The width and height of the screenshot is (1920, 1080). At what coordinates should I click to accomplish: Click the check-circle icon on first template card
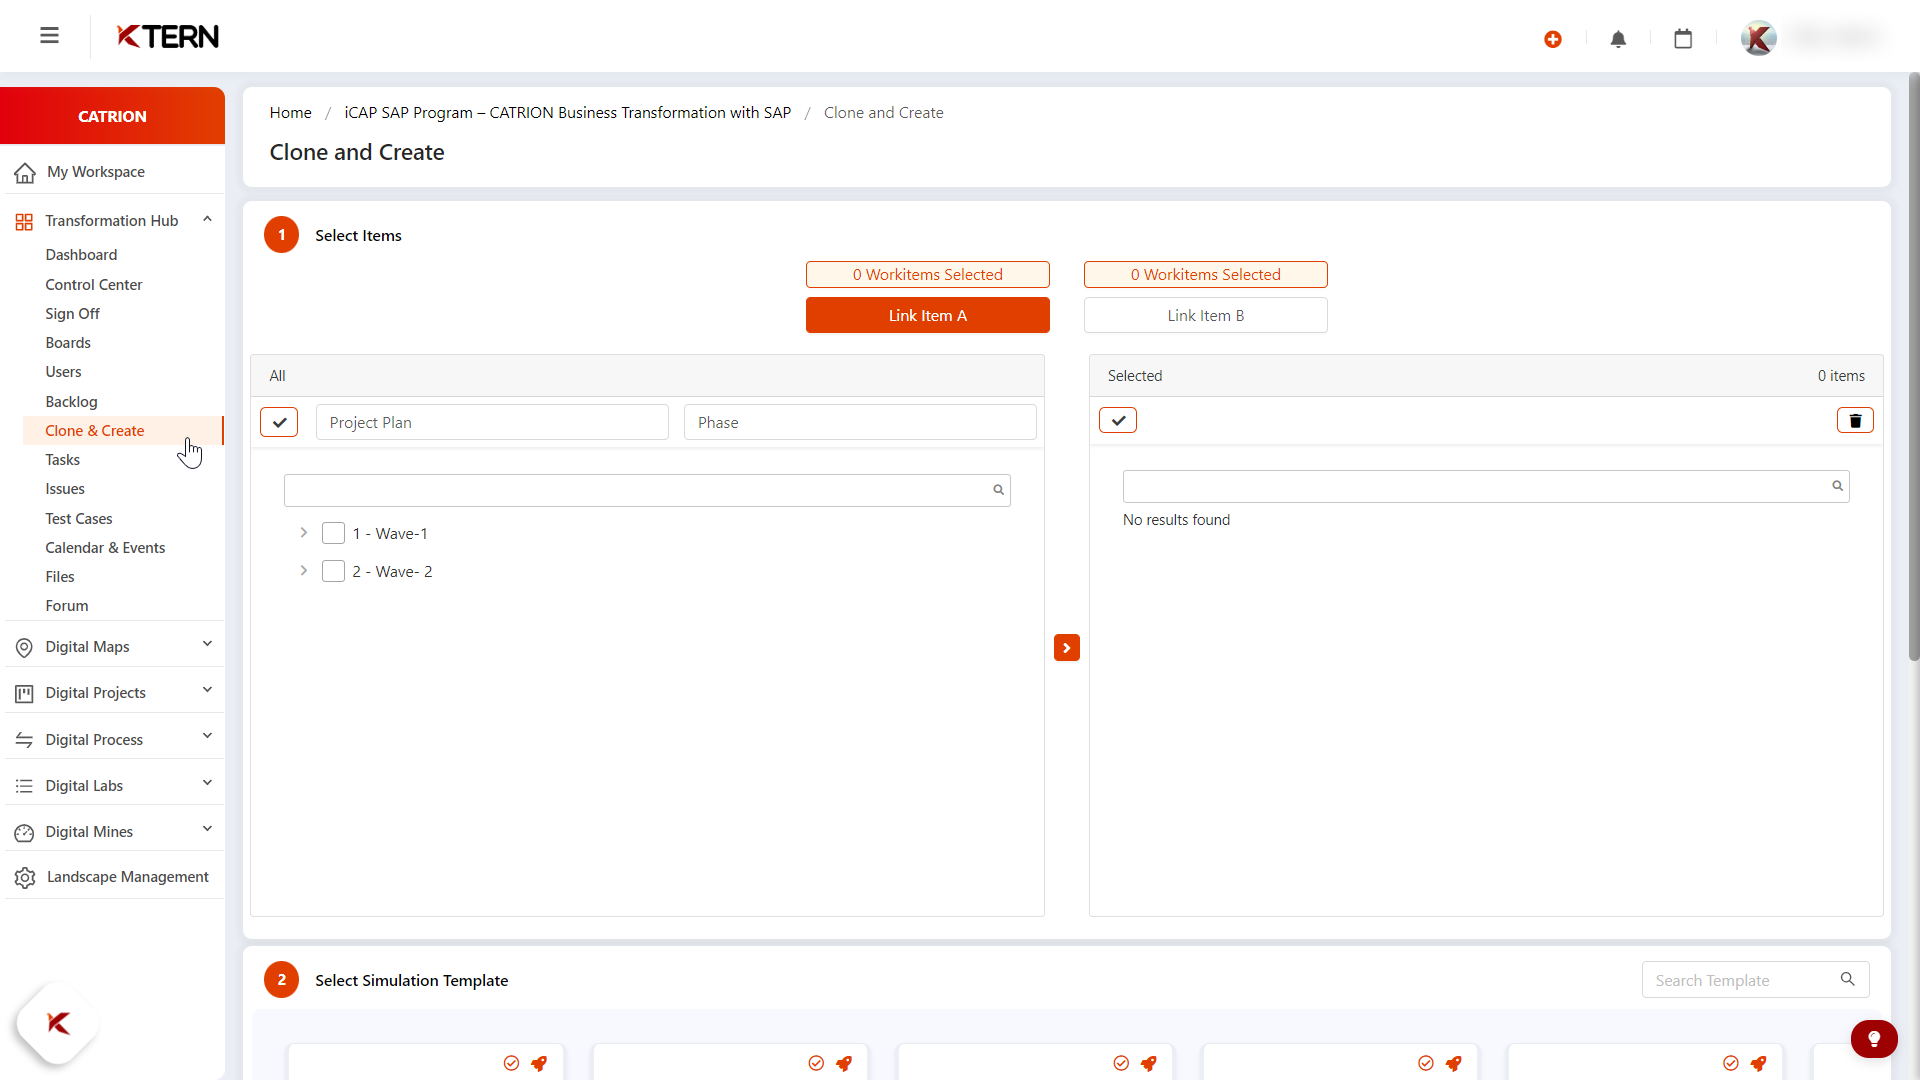511,1063
